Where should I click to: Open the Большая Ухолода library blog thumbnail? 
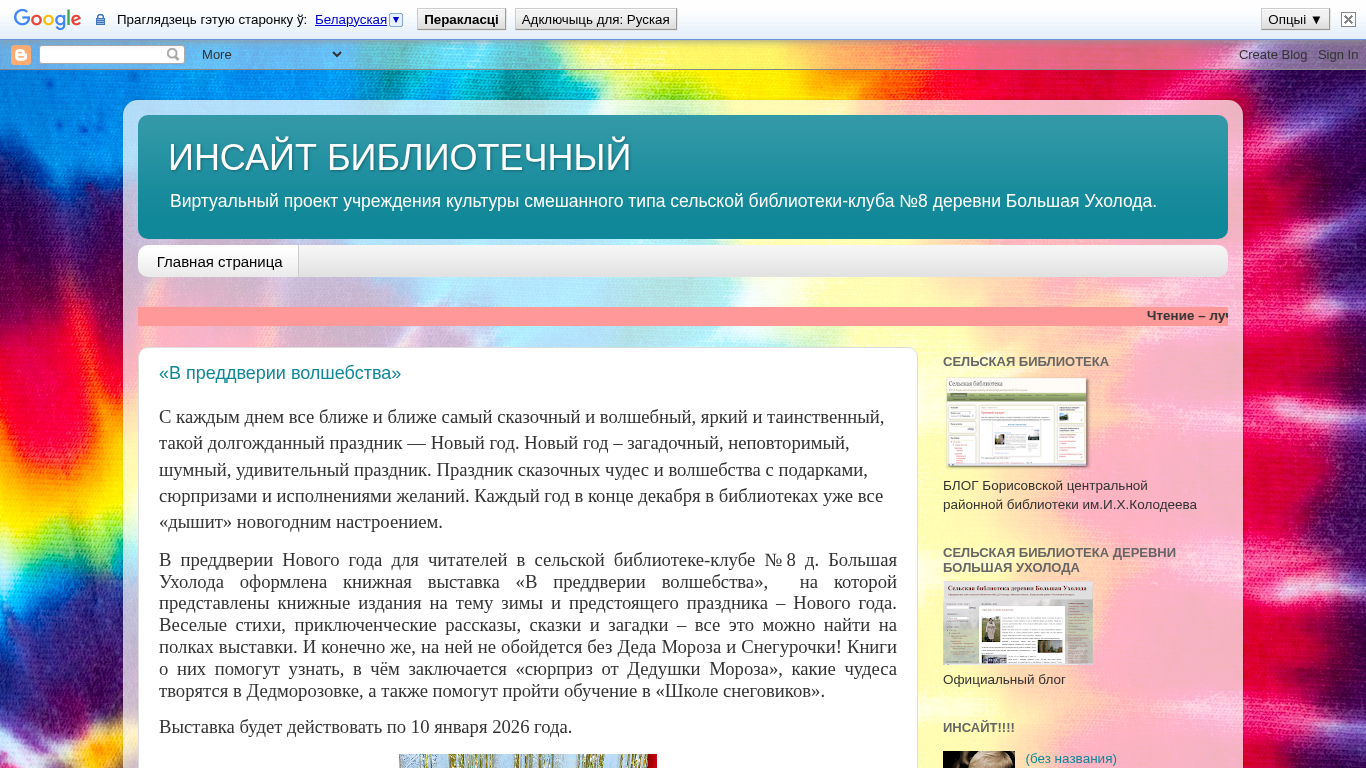point(1018,624)
